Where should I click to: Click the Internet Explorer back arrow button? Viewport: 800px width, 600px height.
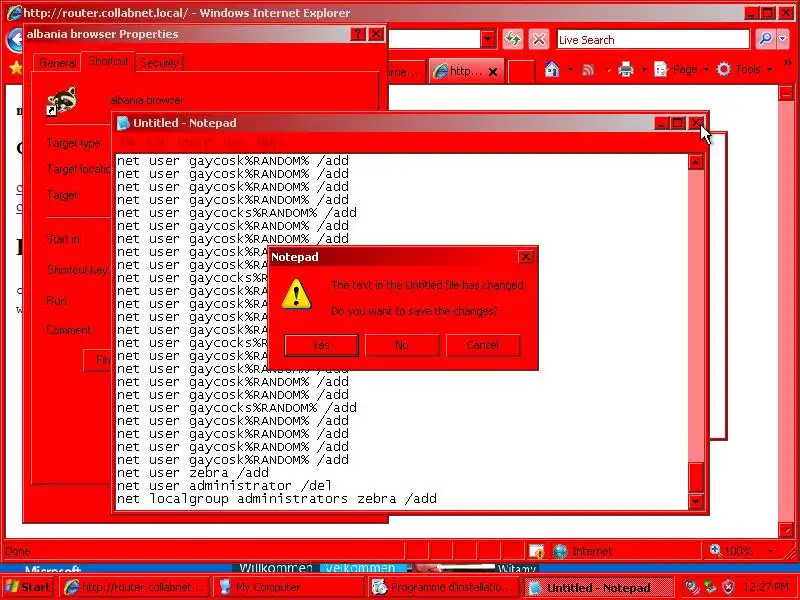15,39
